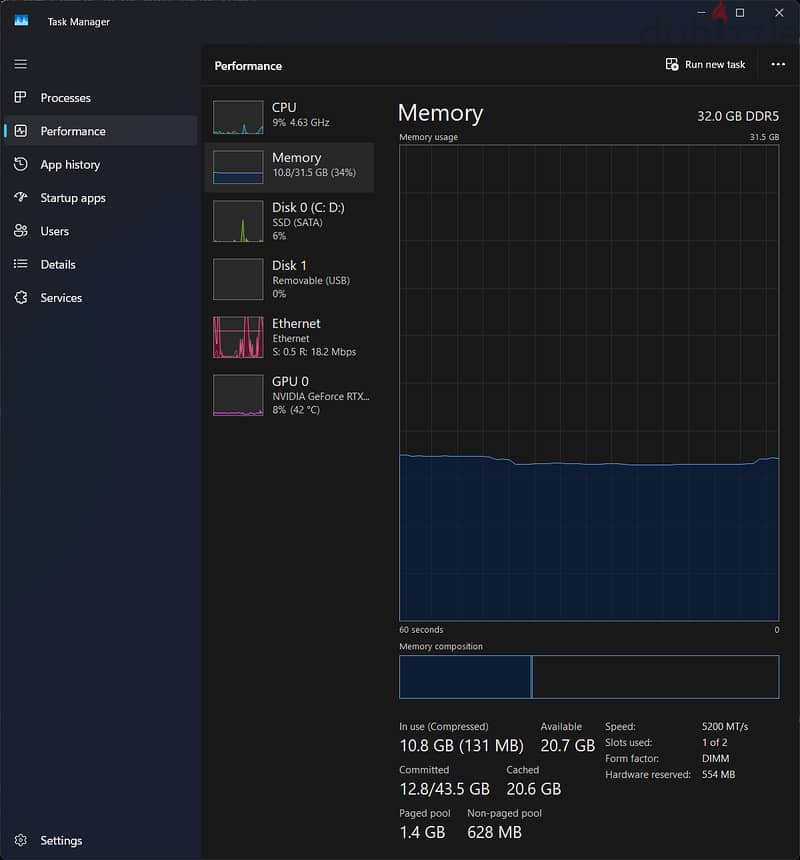
Task: Click the Non-paged pool value 628 MB
Action: tap(494, 832)
